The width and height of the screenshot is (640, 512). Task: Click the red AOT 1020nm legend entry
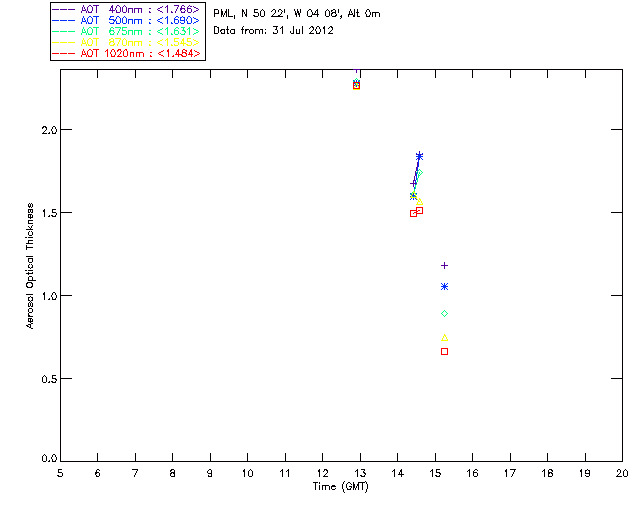coord(126,53)
